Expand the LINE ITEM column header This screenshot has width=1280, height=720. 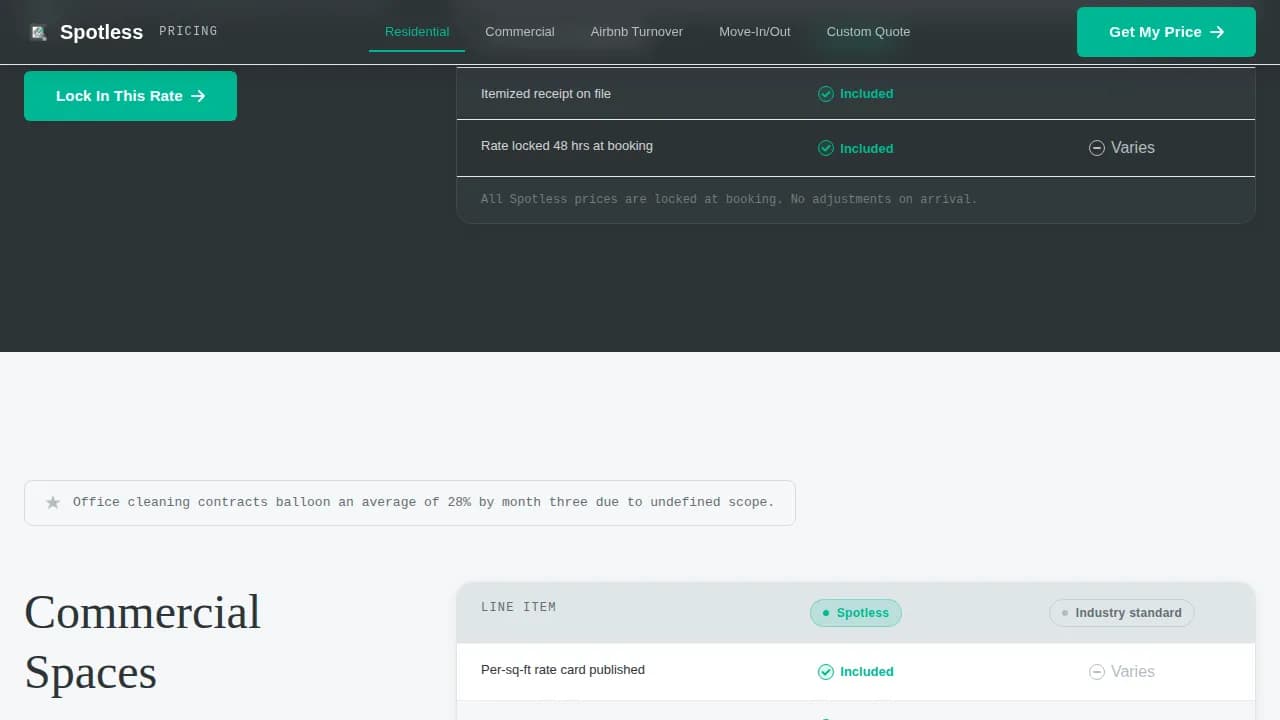point(519,606)
